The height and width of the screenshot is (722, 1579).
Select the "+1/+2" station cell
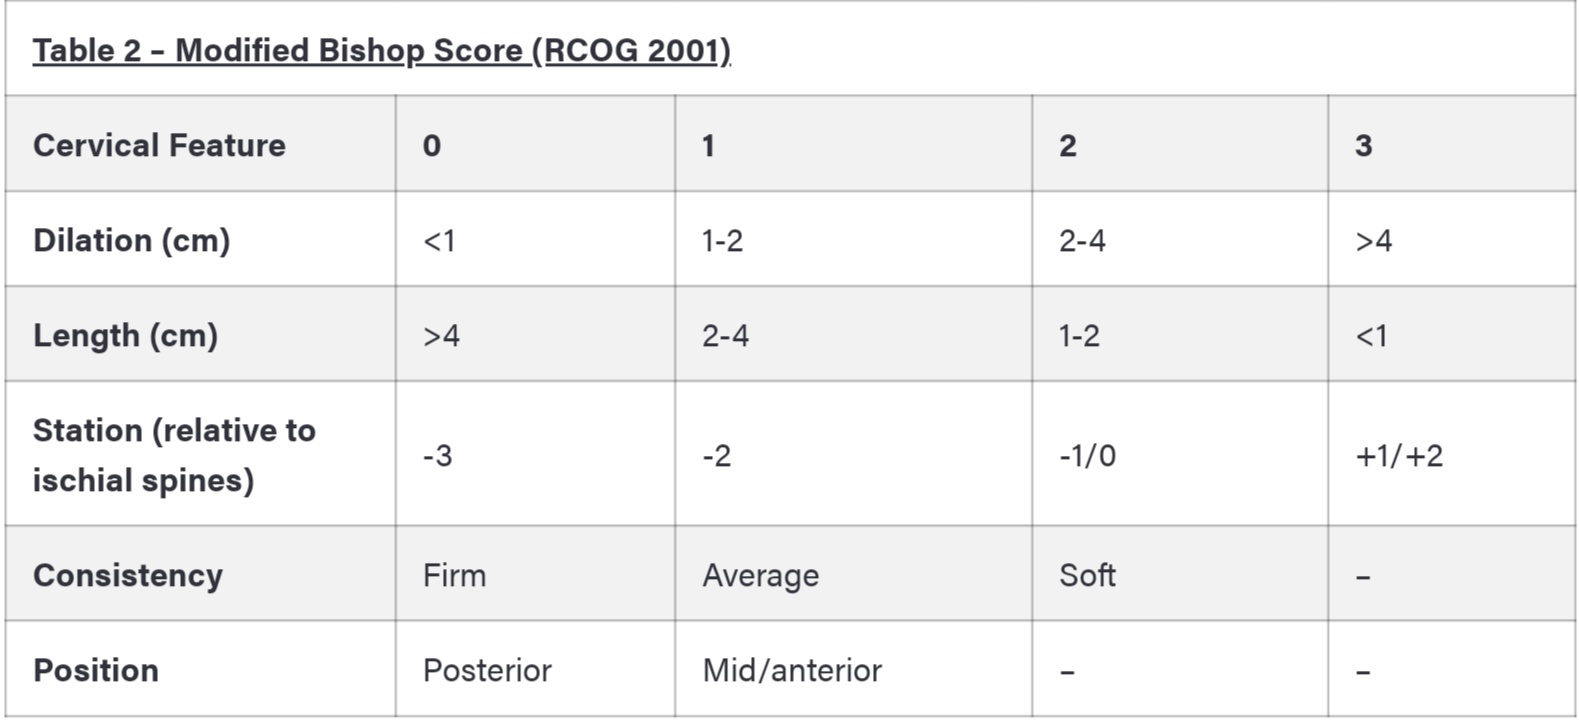(x=1399, y=456)
